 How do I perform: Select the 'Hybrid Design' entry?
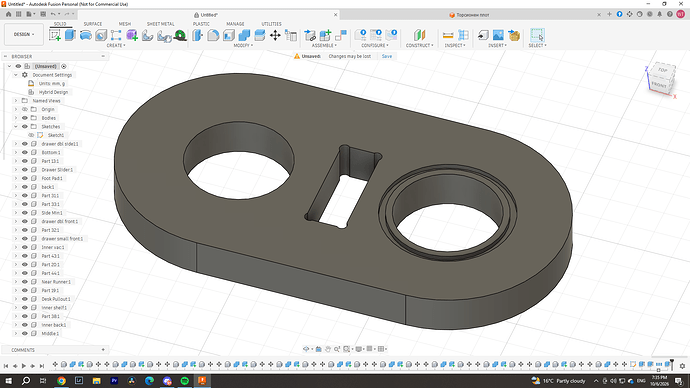point(53,92)
